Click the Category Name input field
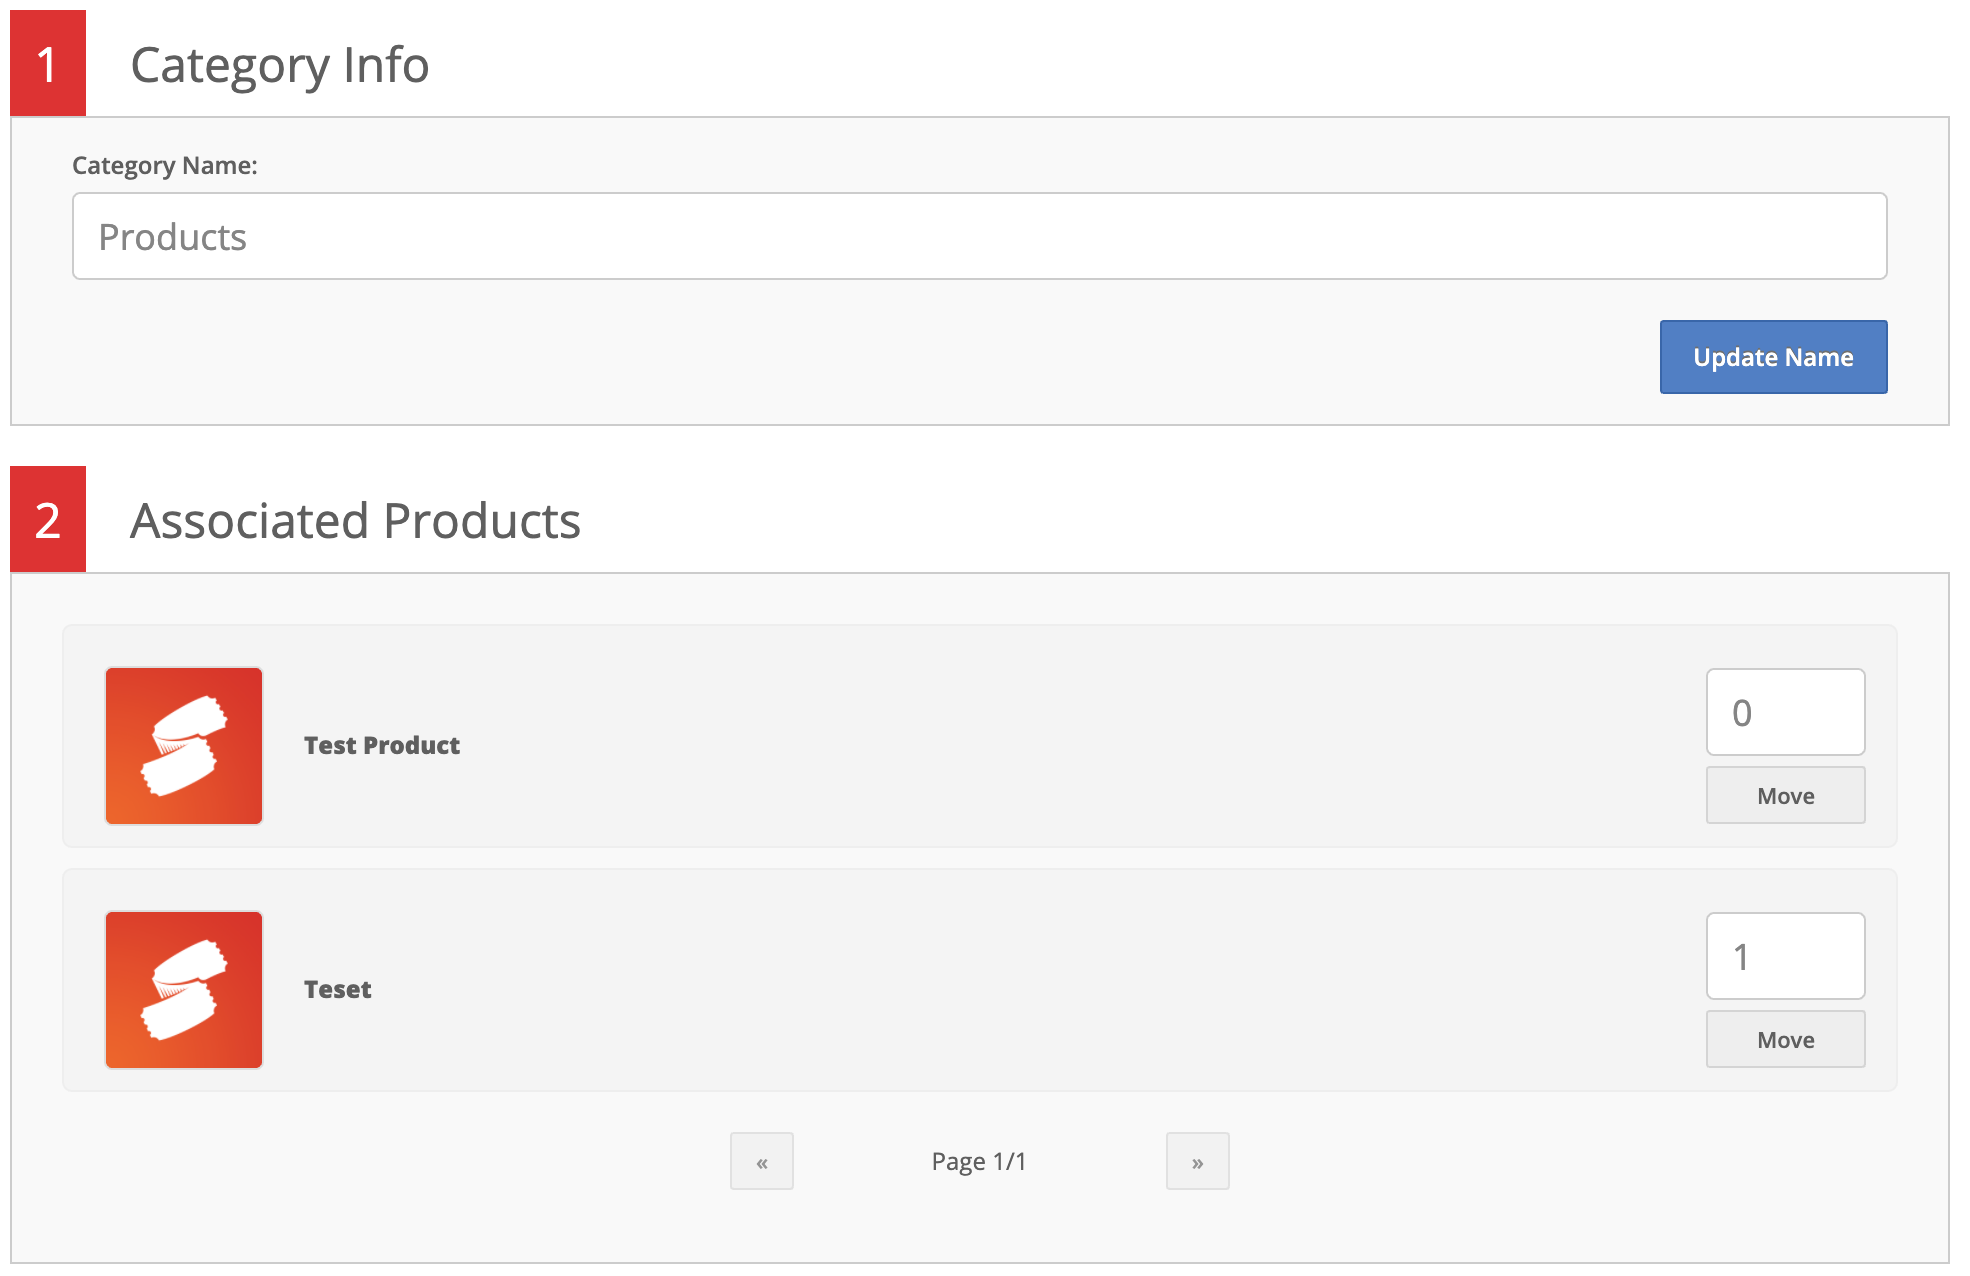This screenshot has height=1276, width=1970. [x=979, y=236]
